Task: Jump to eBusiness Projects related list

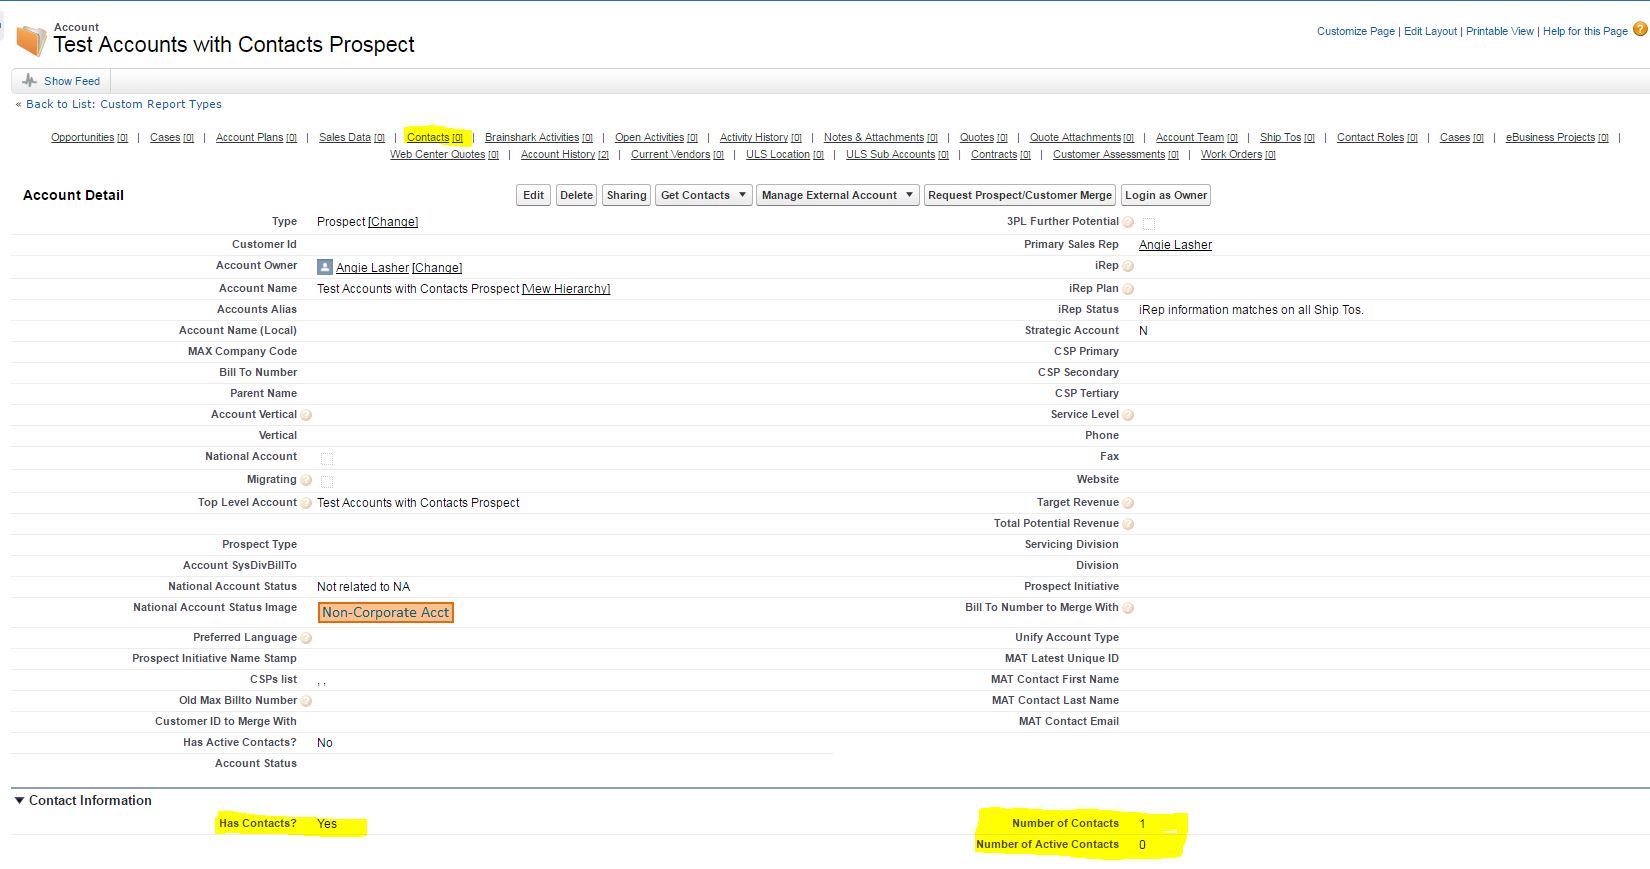Action: (x=1557, y=138)
